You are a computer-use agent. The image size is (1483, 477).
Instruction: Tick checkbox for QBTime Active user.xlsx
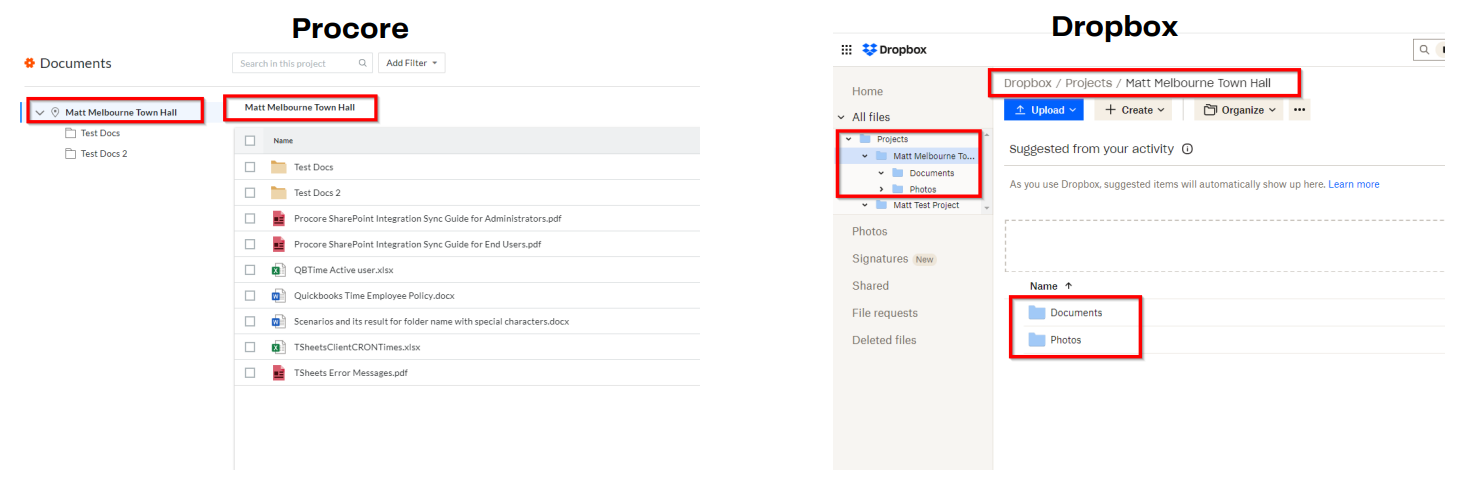[250, 270]
